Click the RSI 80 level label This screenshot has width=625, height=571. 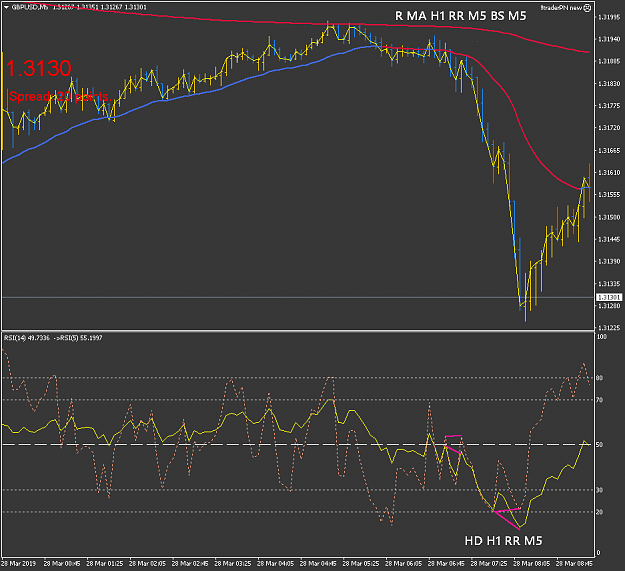point(599,378)
